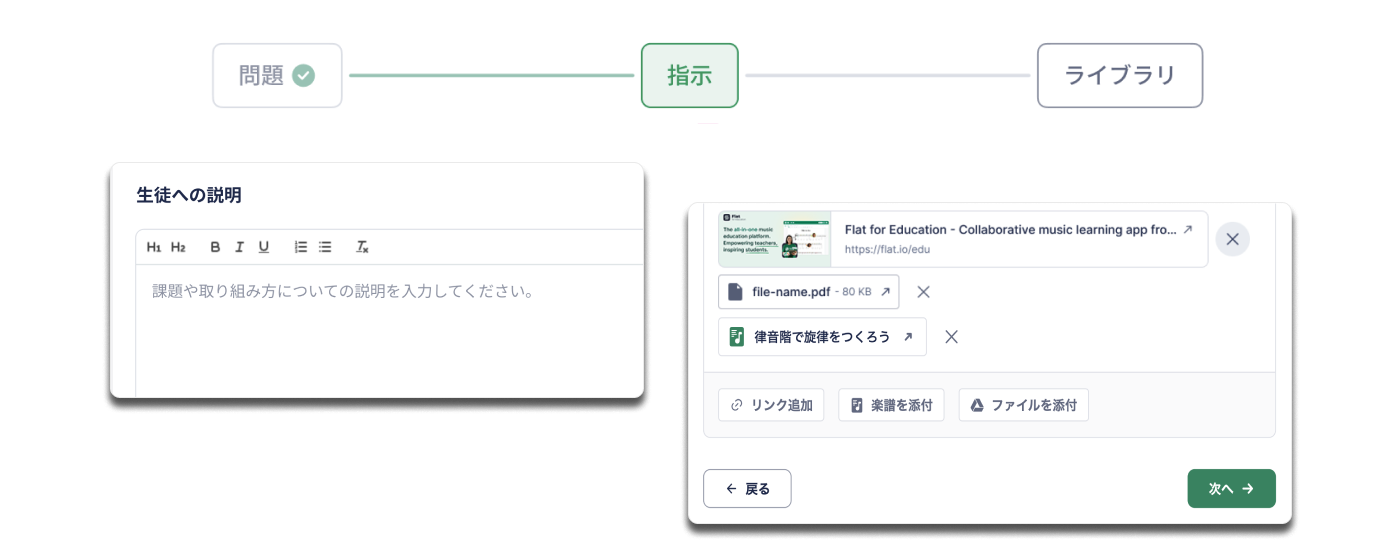The height and width of the screenshot is (560, 1400).
Task: Open the ライブラリ step
Action: pos(1120,75)
